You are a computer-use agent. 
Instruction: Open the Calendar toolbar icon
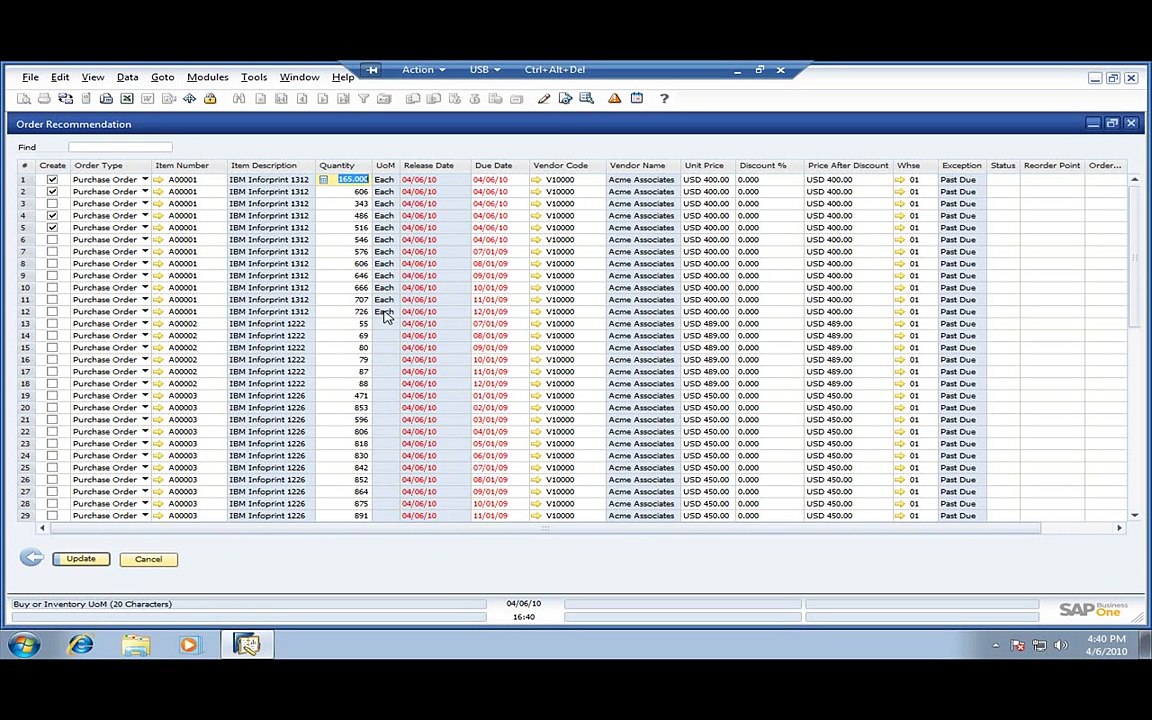coord(637,98)
